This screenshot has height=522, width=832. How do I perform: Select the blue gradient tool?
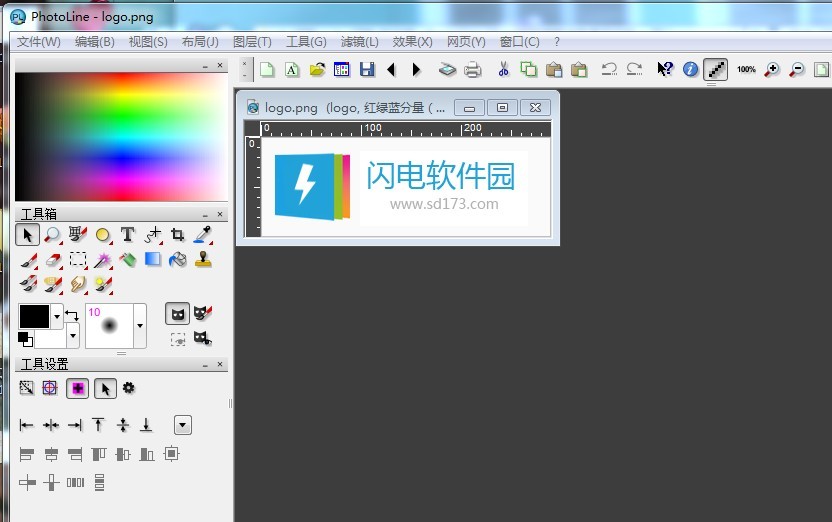tap(153, 259)
